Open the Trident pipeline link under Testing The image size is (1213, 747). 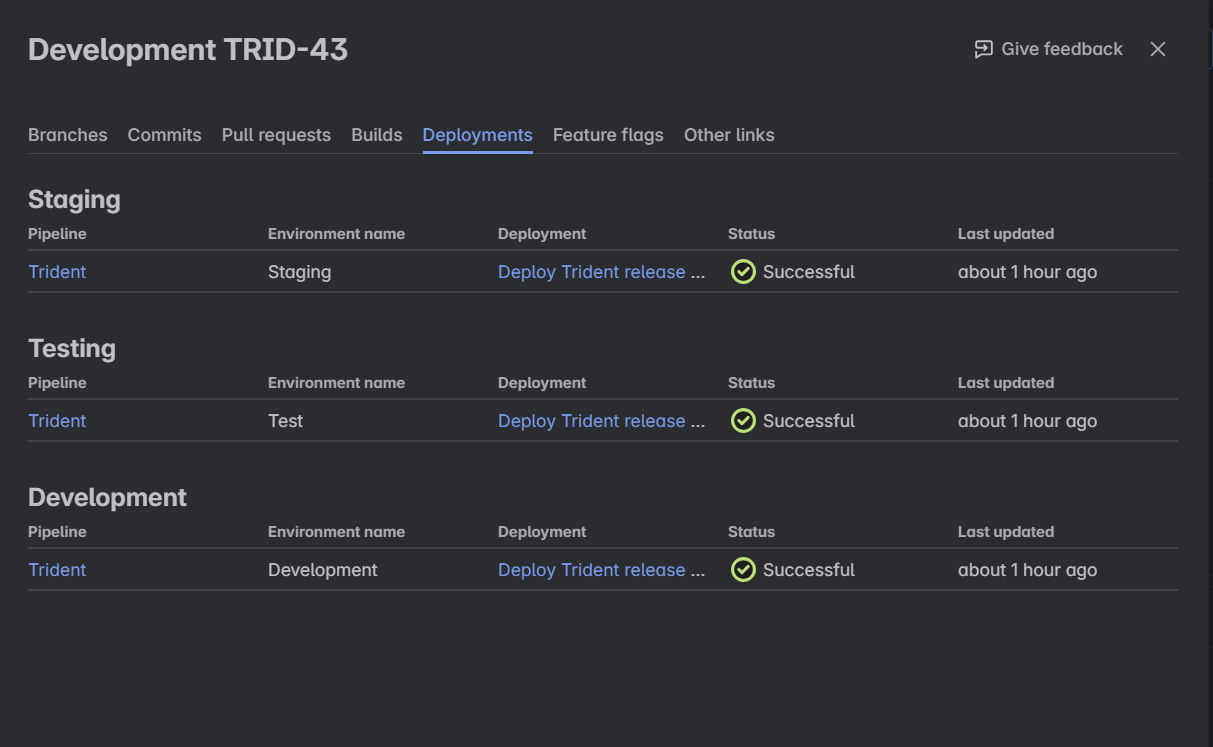57,420
